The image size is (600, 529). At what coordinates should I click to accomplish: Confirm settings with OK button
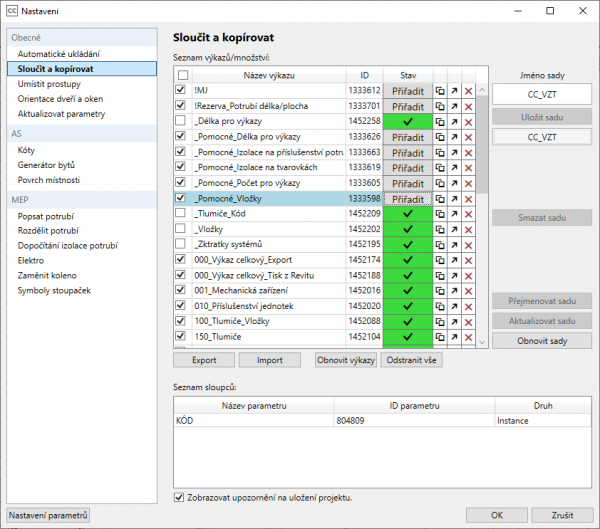click(497, 515)
